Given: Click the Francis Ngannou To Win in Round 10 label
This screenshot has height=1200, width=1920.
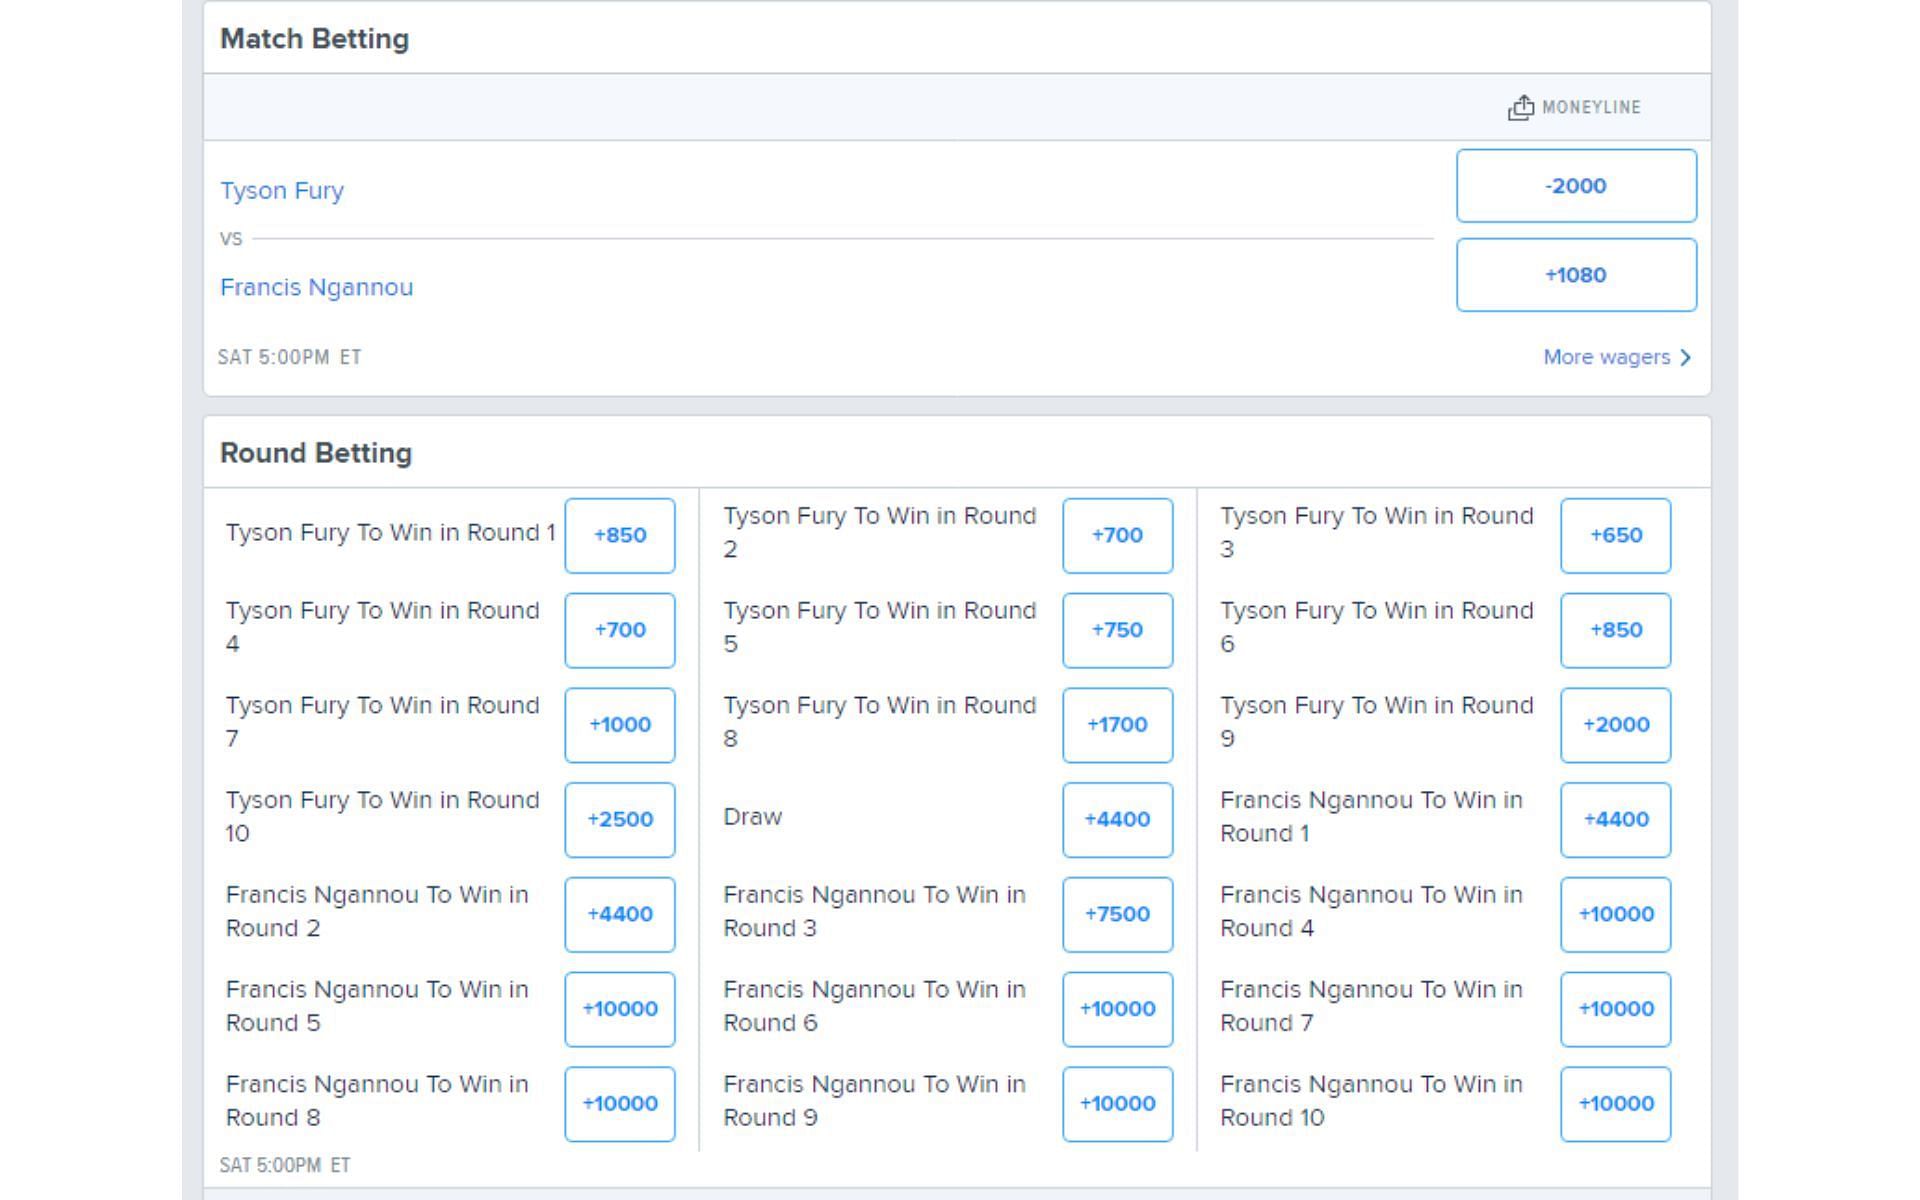Looking at the screenshot, I should click(1371, 1101).
